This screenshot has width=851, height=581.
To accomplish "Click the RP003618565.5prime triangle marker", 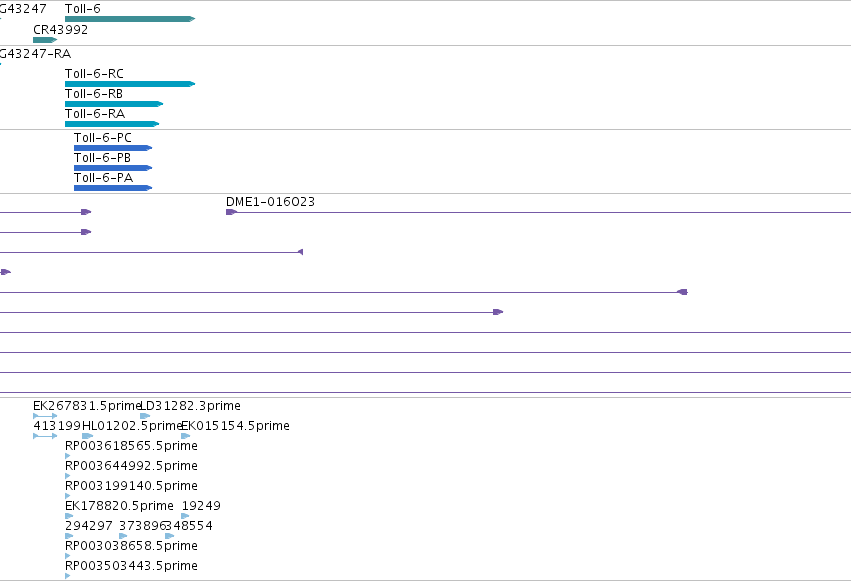I will point(68,456).
